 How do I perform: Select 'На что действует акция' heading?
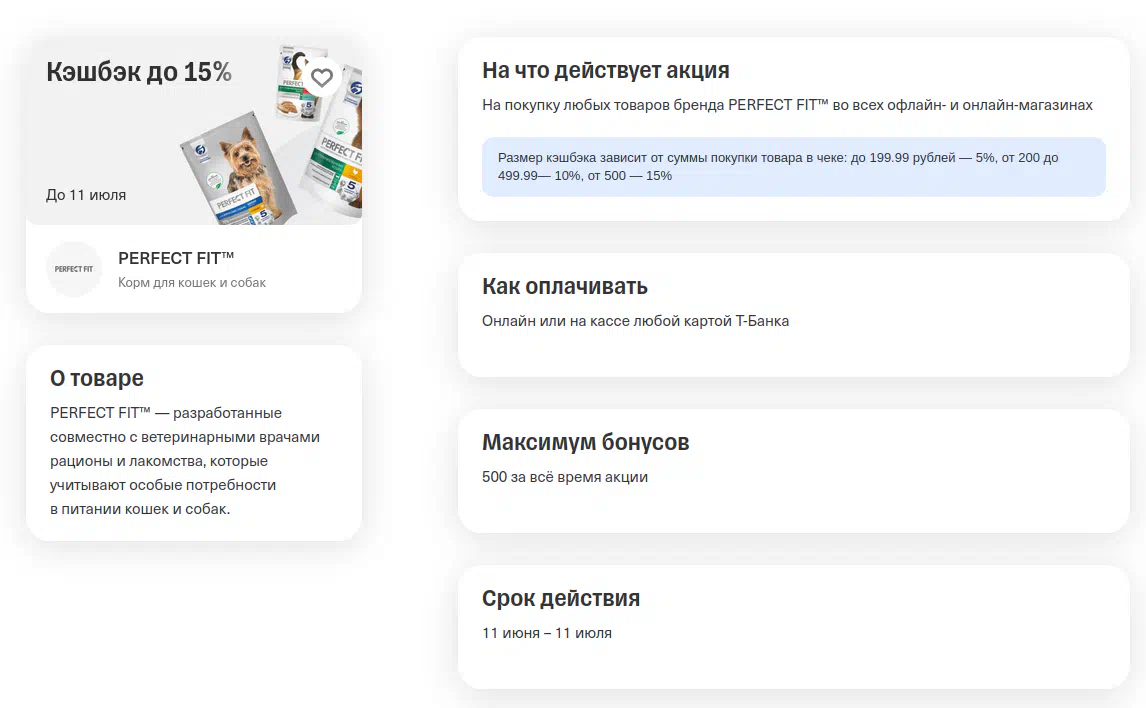[x=606, y=70]
